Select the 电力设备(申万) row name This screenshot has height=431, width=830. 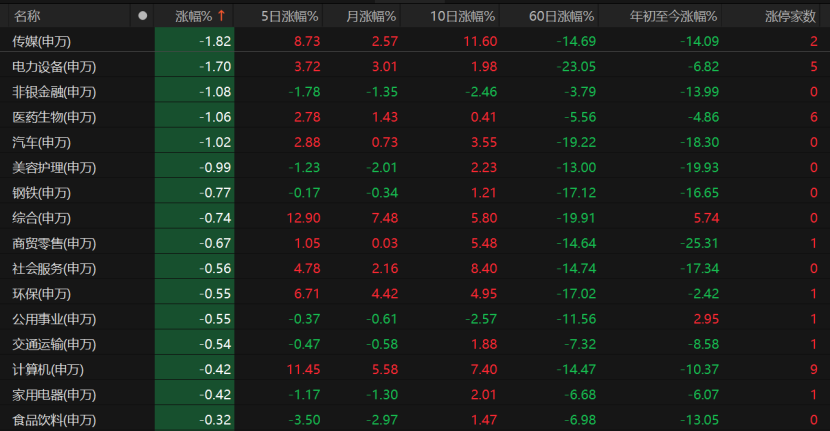(x=54, y=67)
